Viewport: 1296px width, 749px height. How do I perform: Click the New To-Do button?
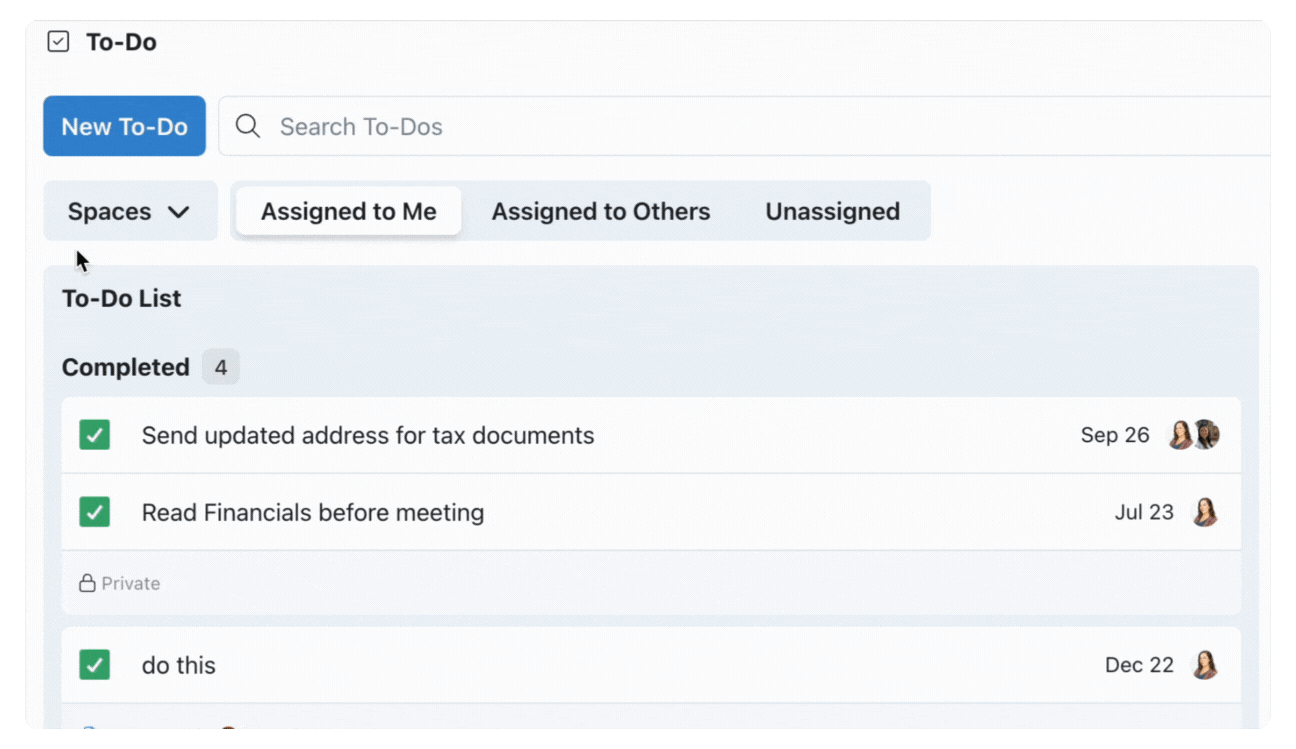coord(124,126)
